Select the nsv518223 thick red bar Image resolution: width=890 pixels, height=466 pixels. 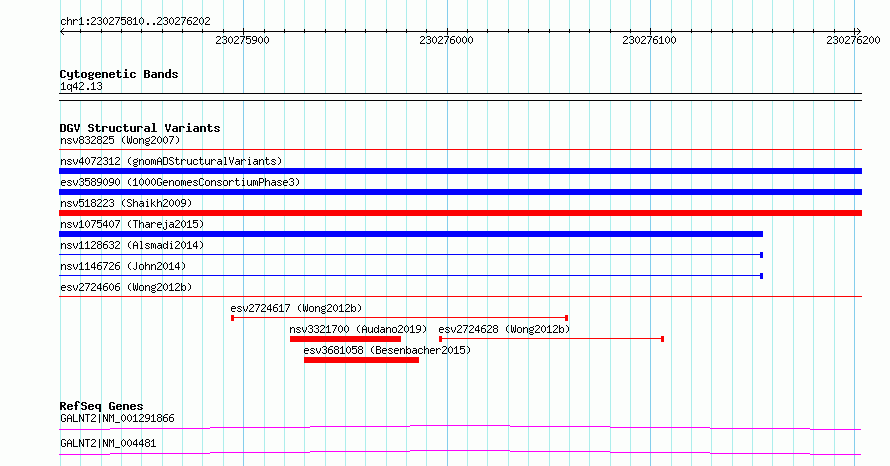click(460, 213)
